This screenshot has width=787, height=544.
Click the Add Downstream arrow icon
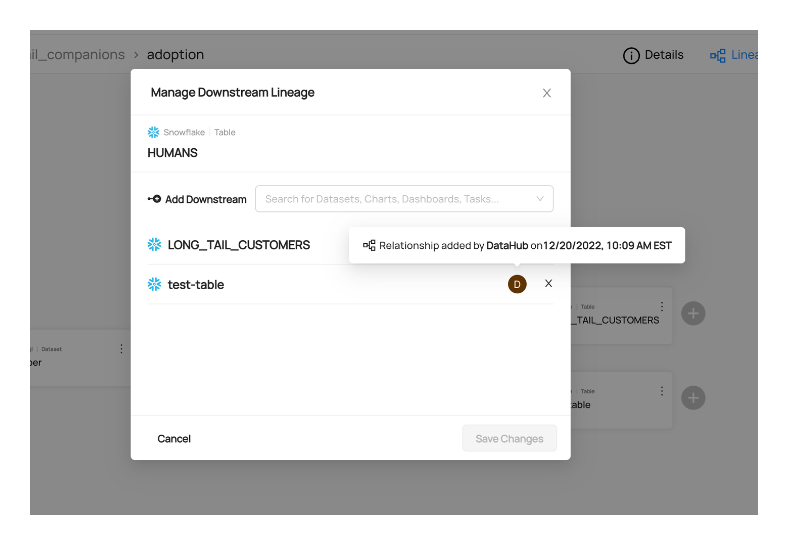154,199
